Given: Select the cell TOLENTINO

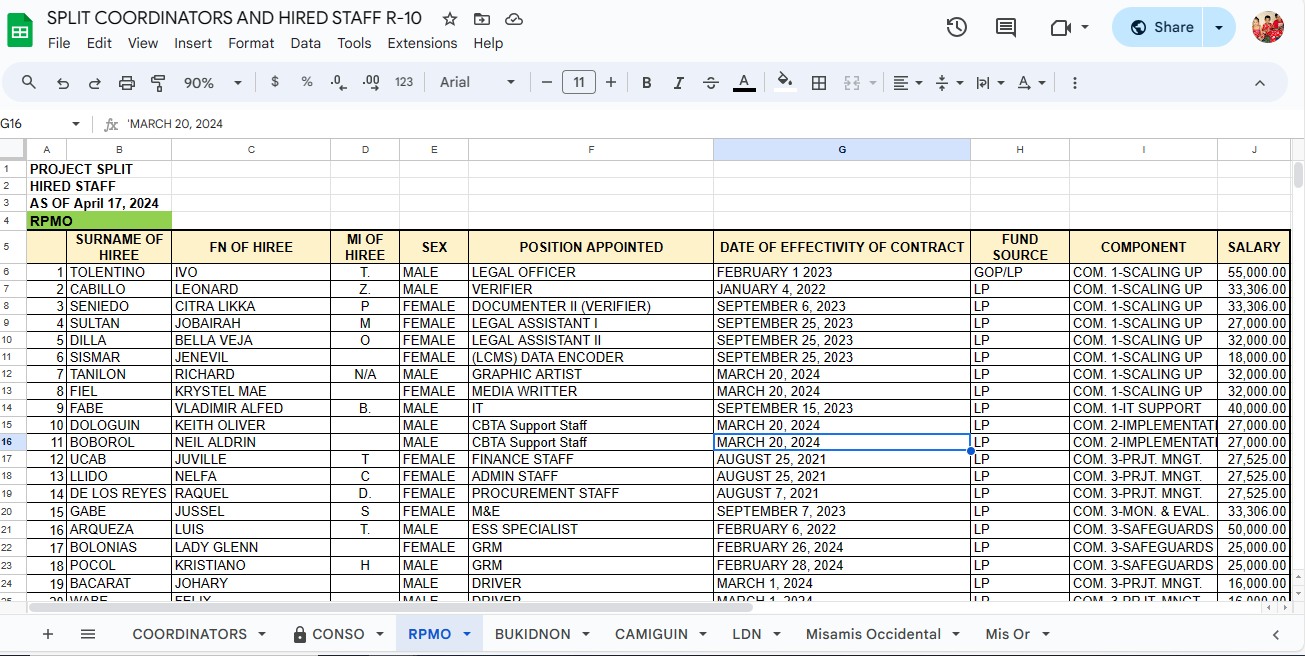Looking at the screenshot, I should [x=119, y=272].
